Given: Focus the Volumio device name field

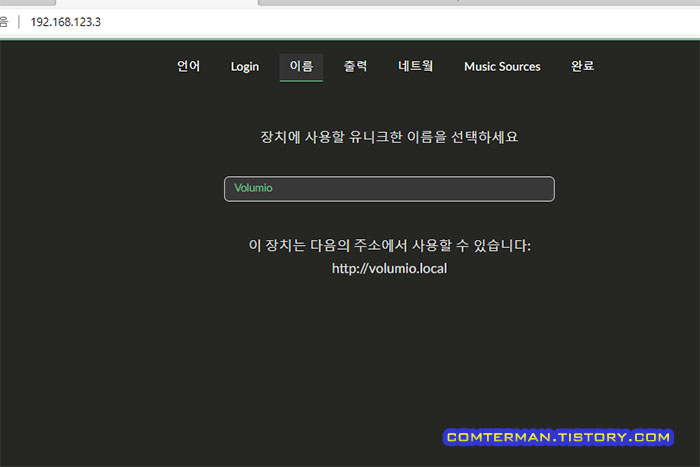Looking at the screenshot, I should (x=389, y=189).
